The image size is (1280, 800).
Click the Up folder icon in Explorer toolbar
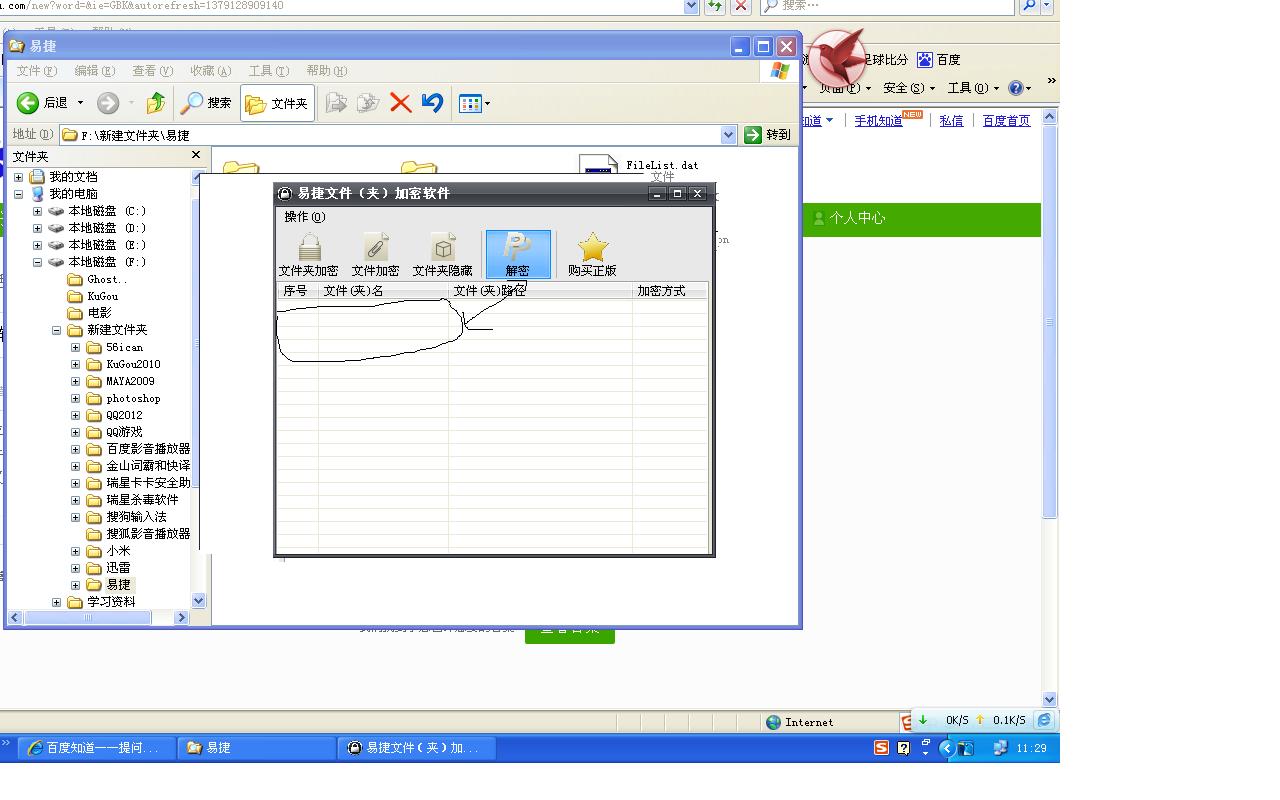(x=156, y=103)
